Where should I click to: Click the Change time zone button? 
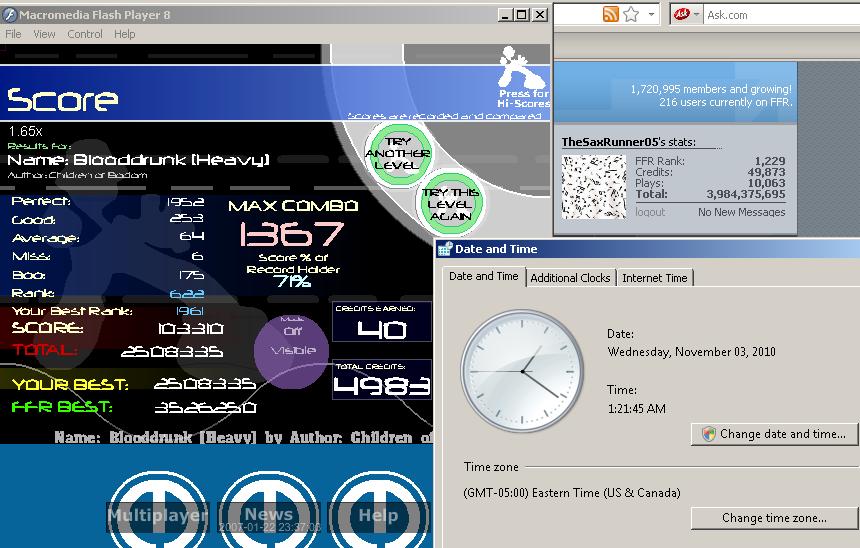[x=774, y=518]
